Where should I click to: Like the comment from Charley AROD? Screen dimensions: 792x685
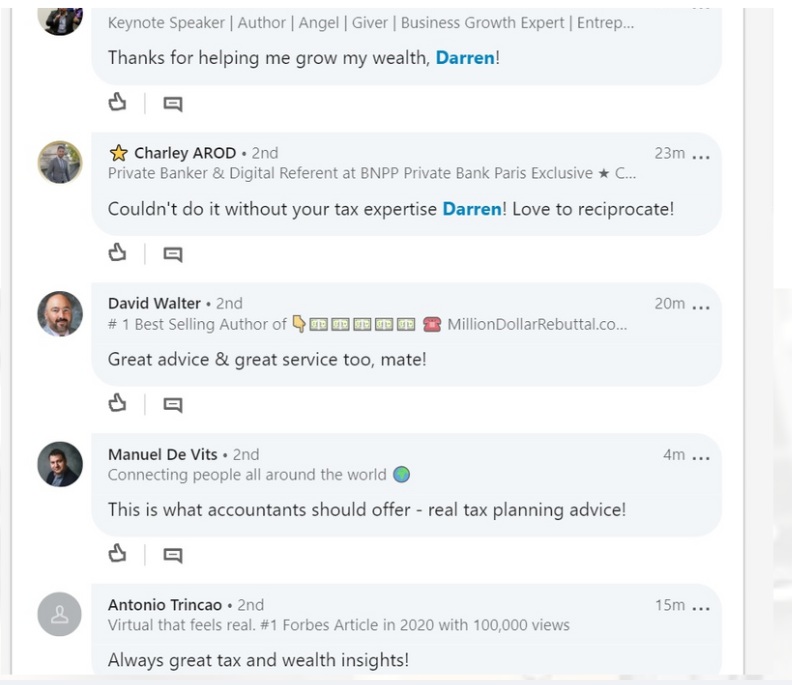(x=118, y=253)
